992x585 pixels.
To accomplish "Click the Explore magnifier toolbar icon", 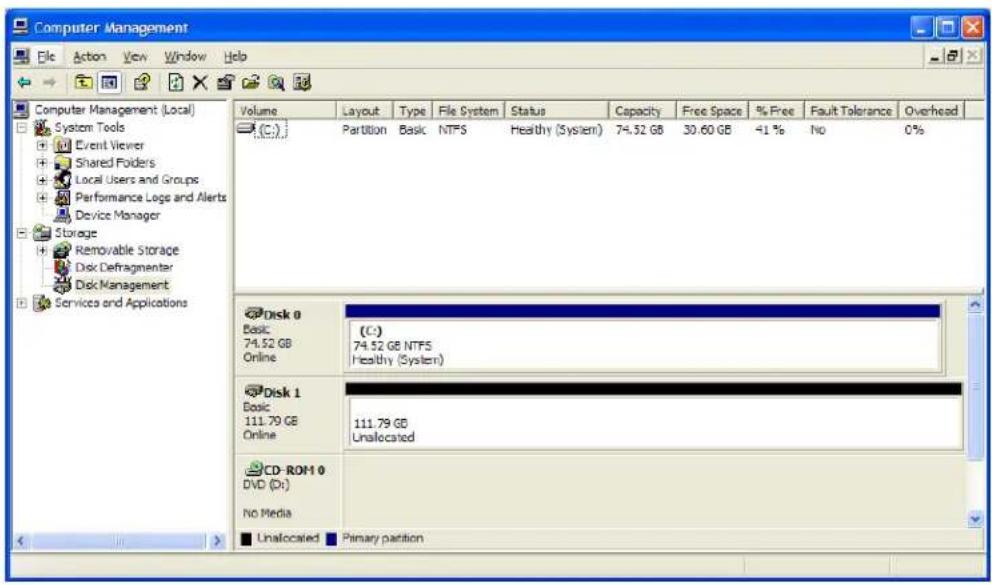I will click(276, 82).
